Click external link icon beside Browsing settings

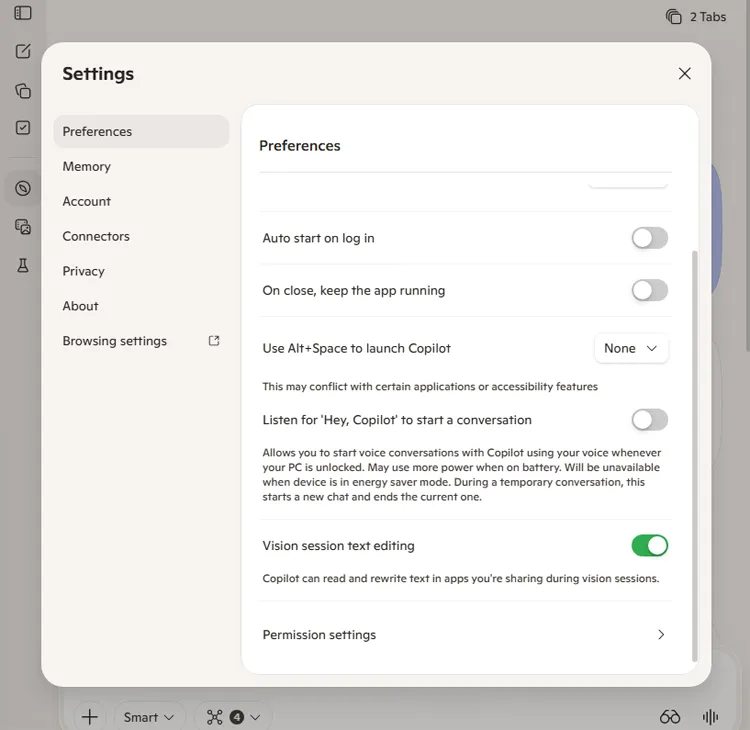214,341
